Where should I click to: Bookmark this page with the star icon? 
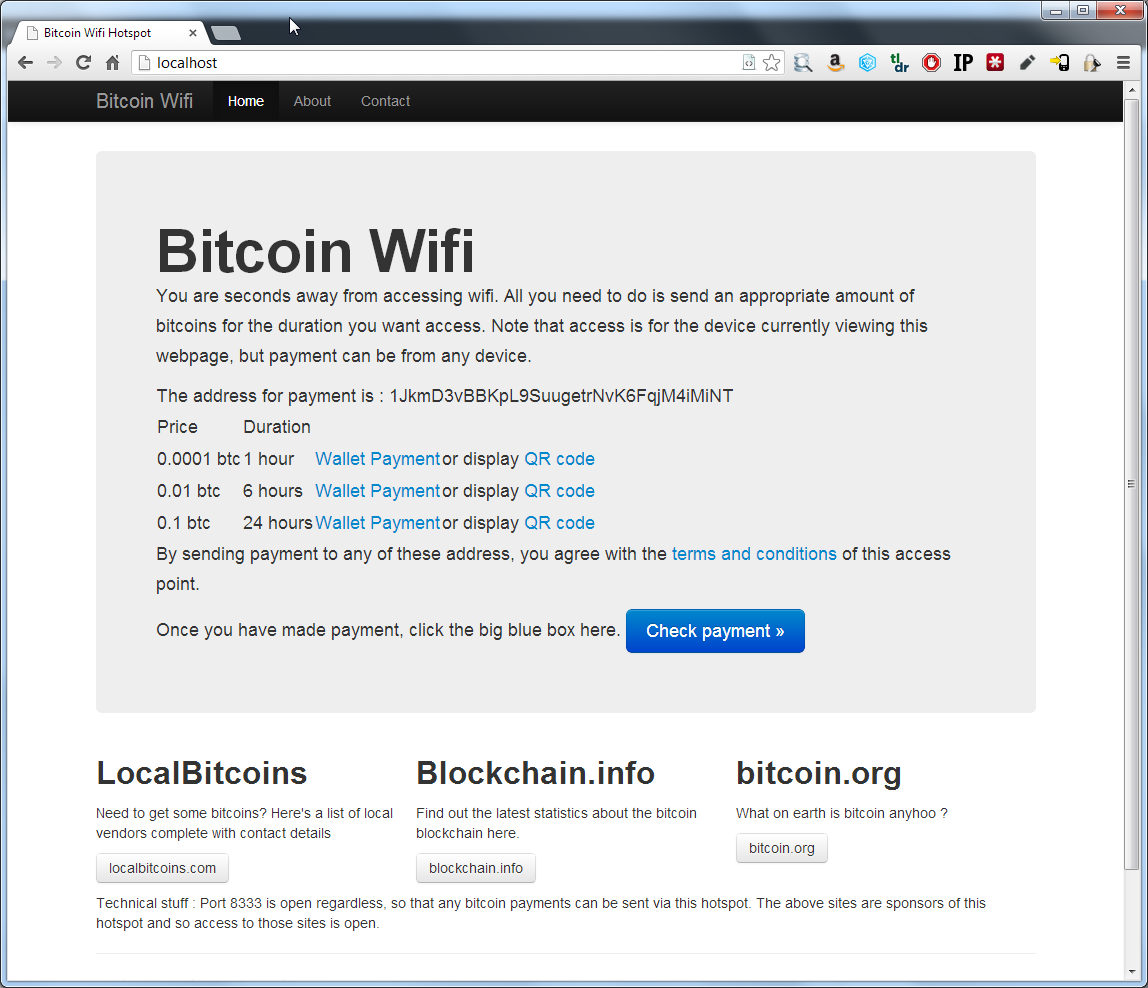(771, 62)
